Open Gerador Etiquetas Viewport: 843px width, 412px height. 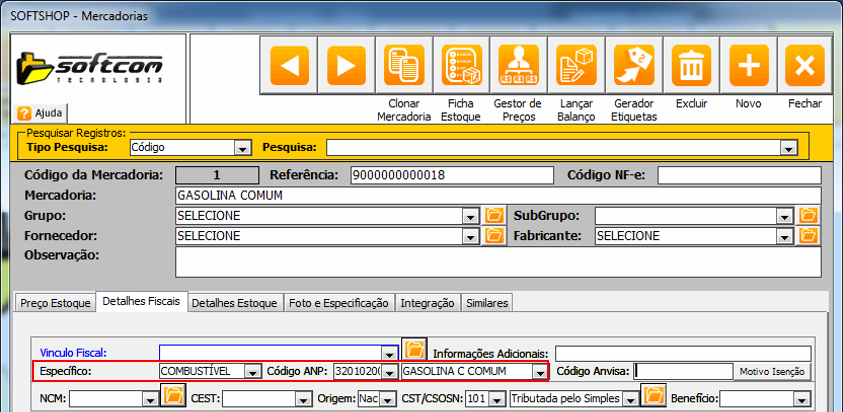click(635, 67)
